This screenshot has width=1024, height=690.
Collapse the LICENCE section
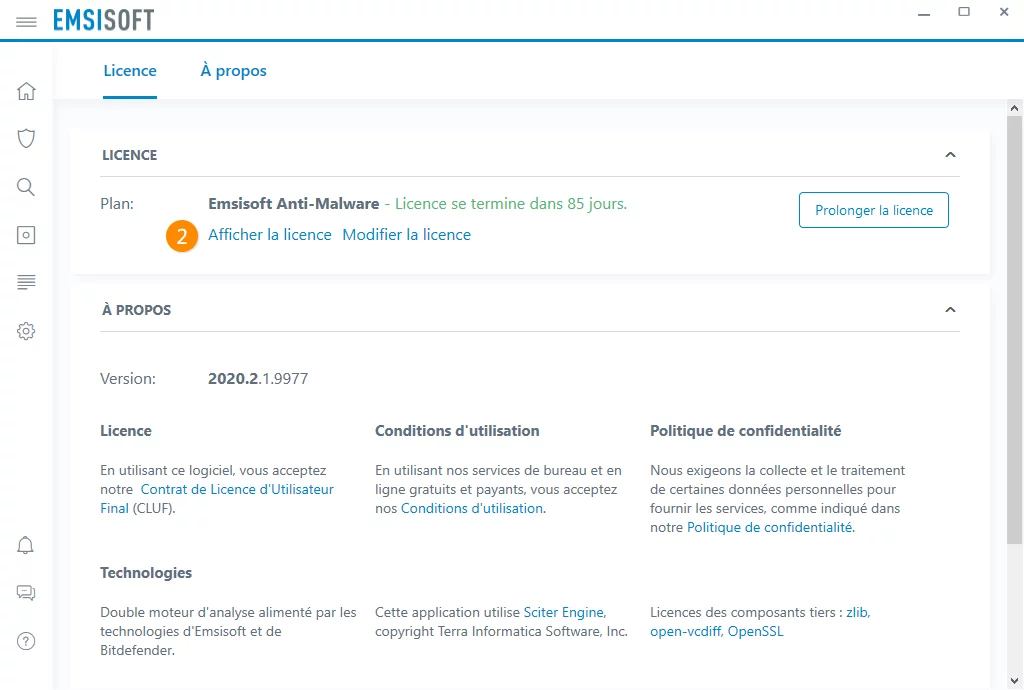click(x=950, y=155)
